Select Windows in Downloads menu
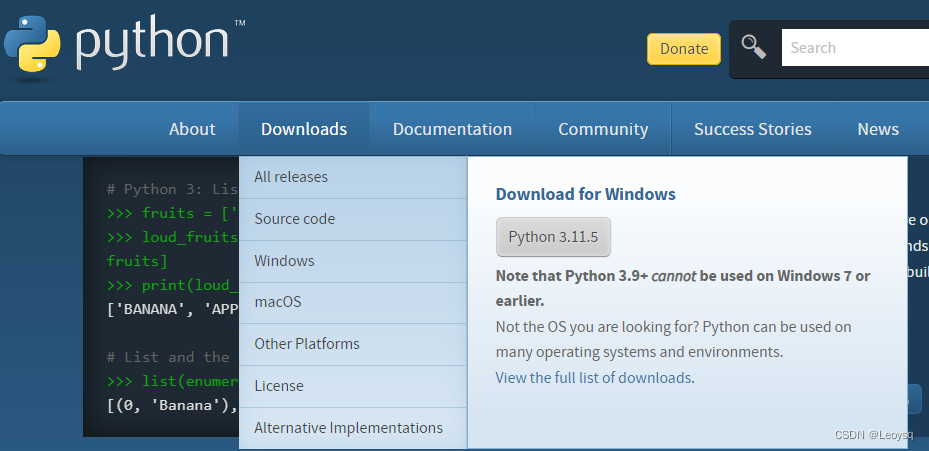 pos(353,261)
